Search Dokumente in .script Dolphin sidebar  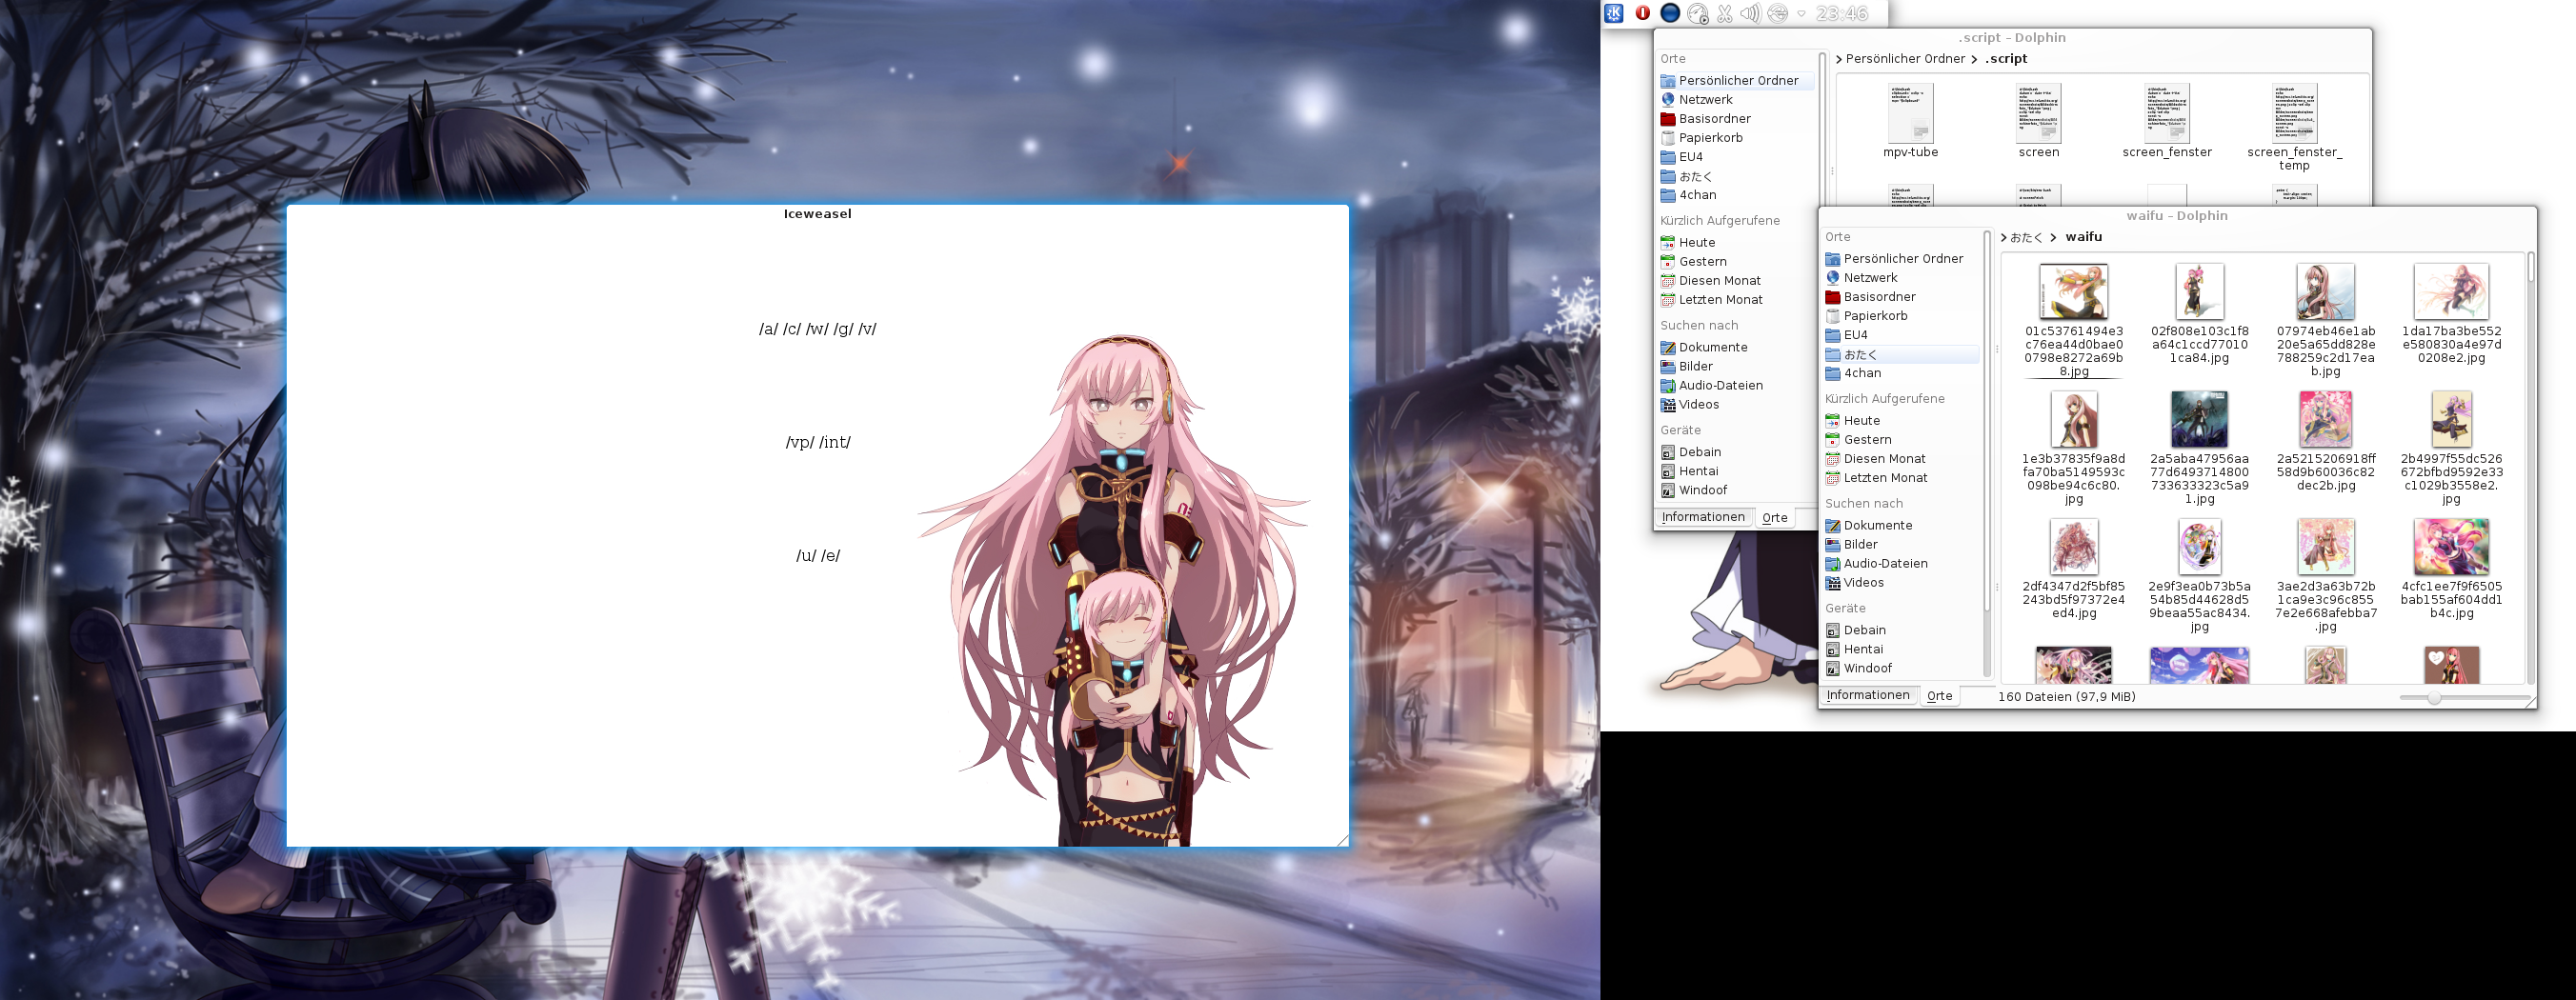point(1736,348)
